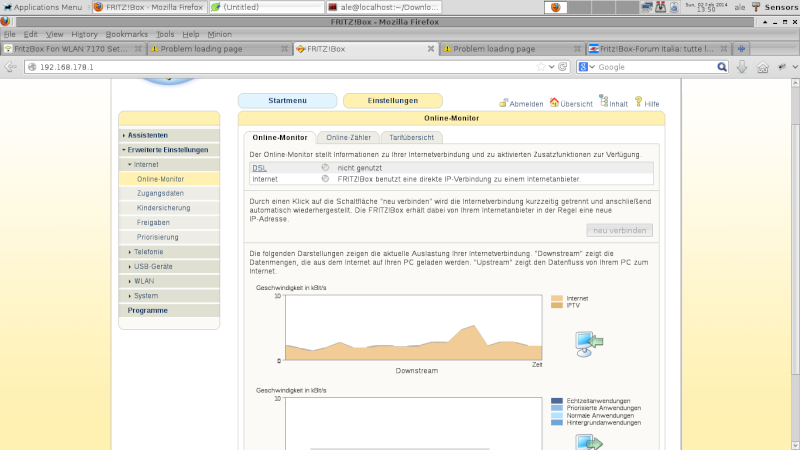Open the Applications Menu
Image resolution: width=800 pixels, height=450 pixels.
point(43,7)
